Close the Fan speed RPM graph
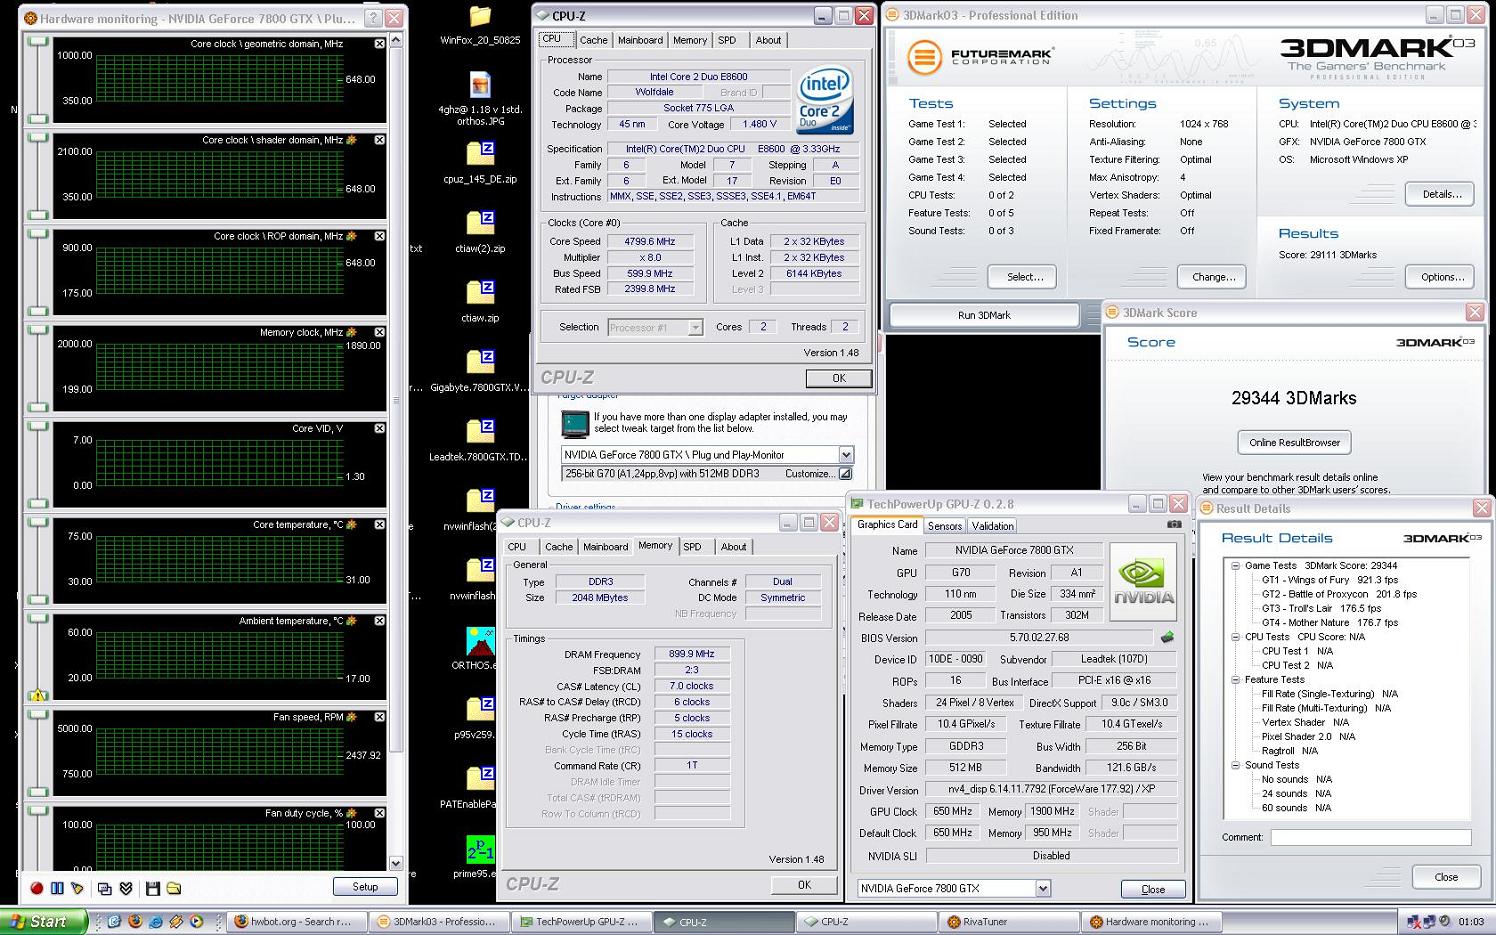This screenshot has width=1496, height=935. coord(380,717)
